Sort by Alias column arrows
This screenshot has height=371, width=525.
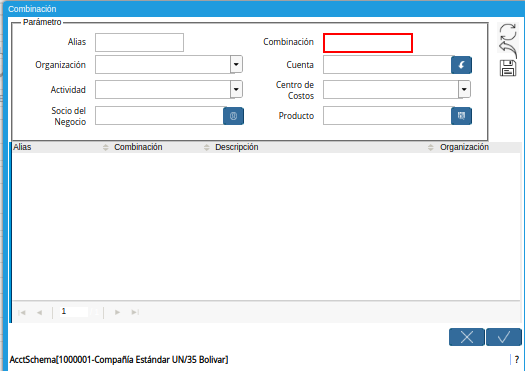click(105, 147)
